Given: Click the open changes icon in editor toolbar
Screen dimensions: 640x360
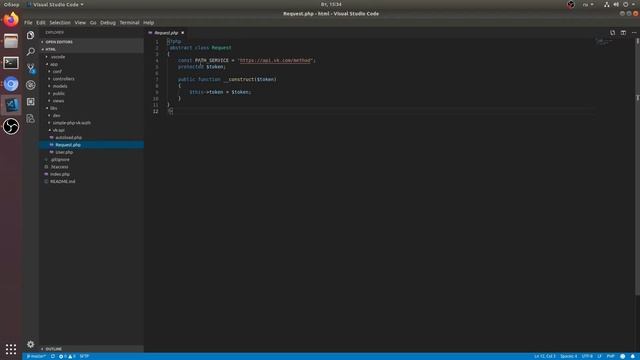Looking at the screenshot, I should click(x=612, y=33).
